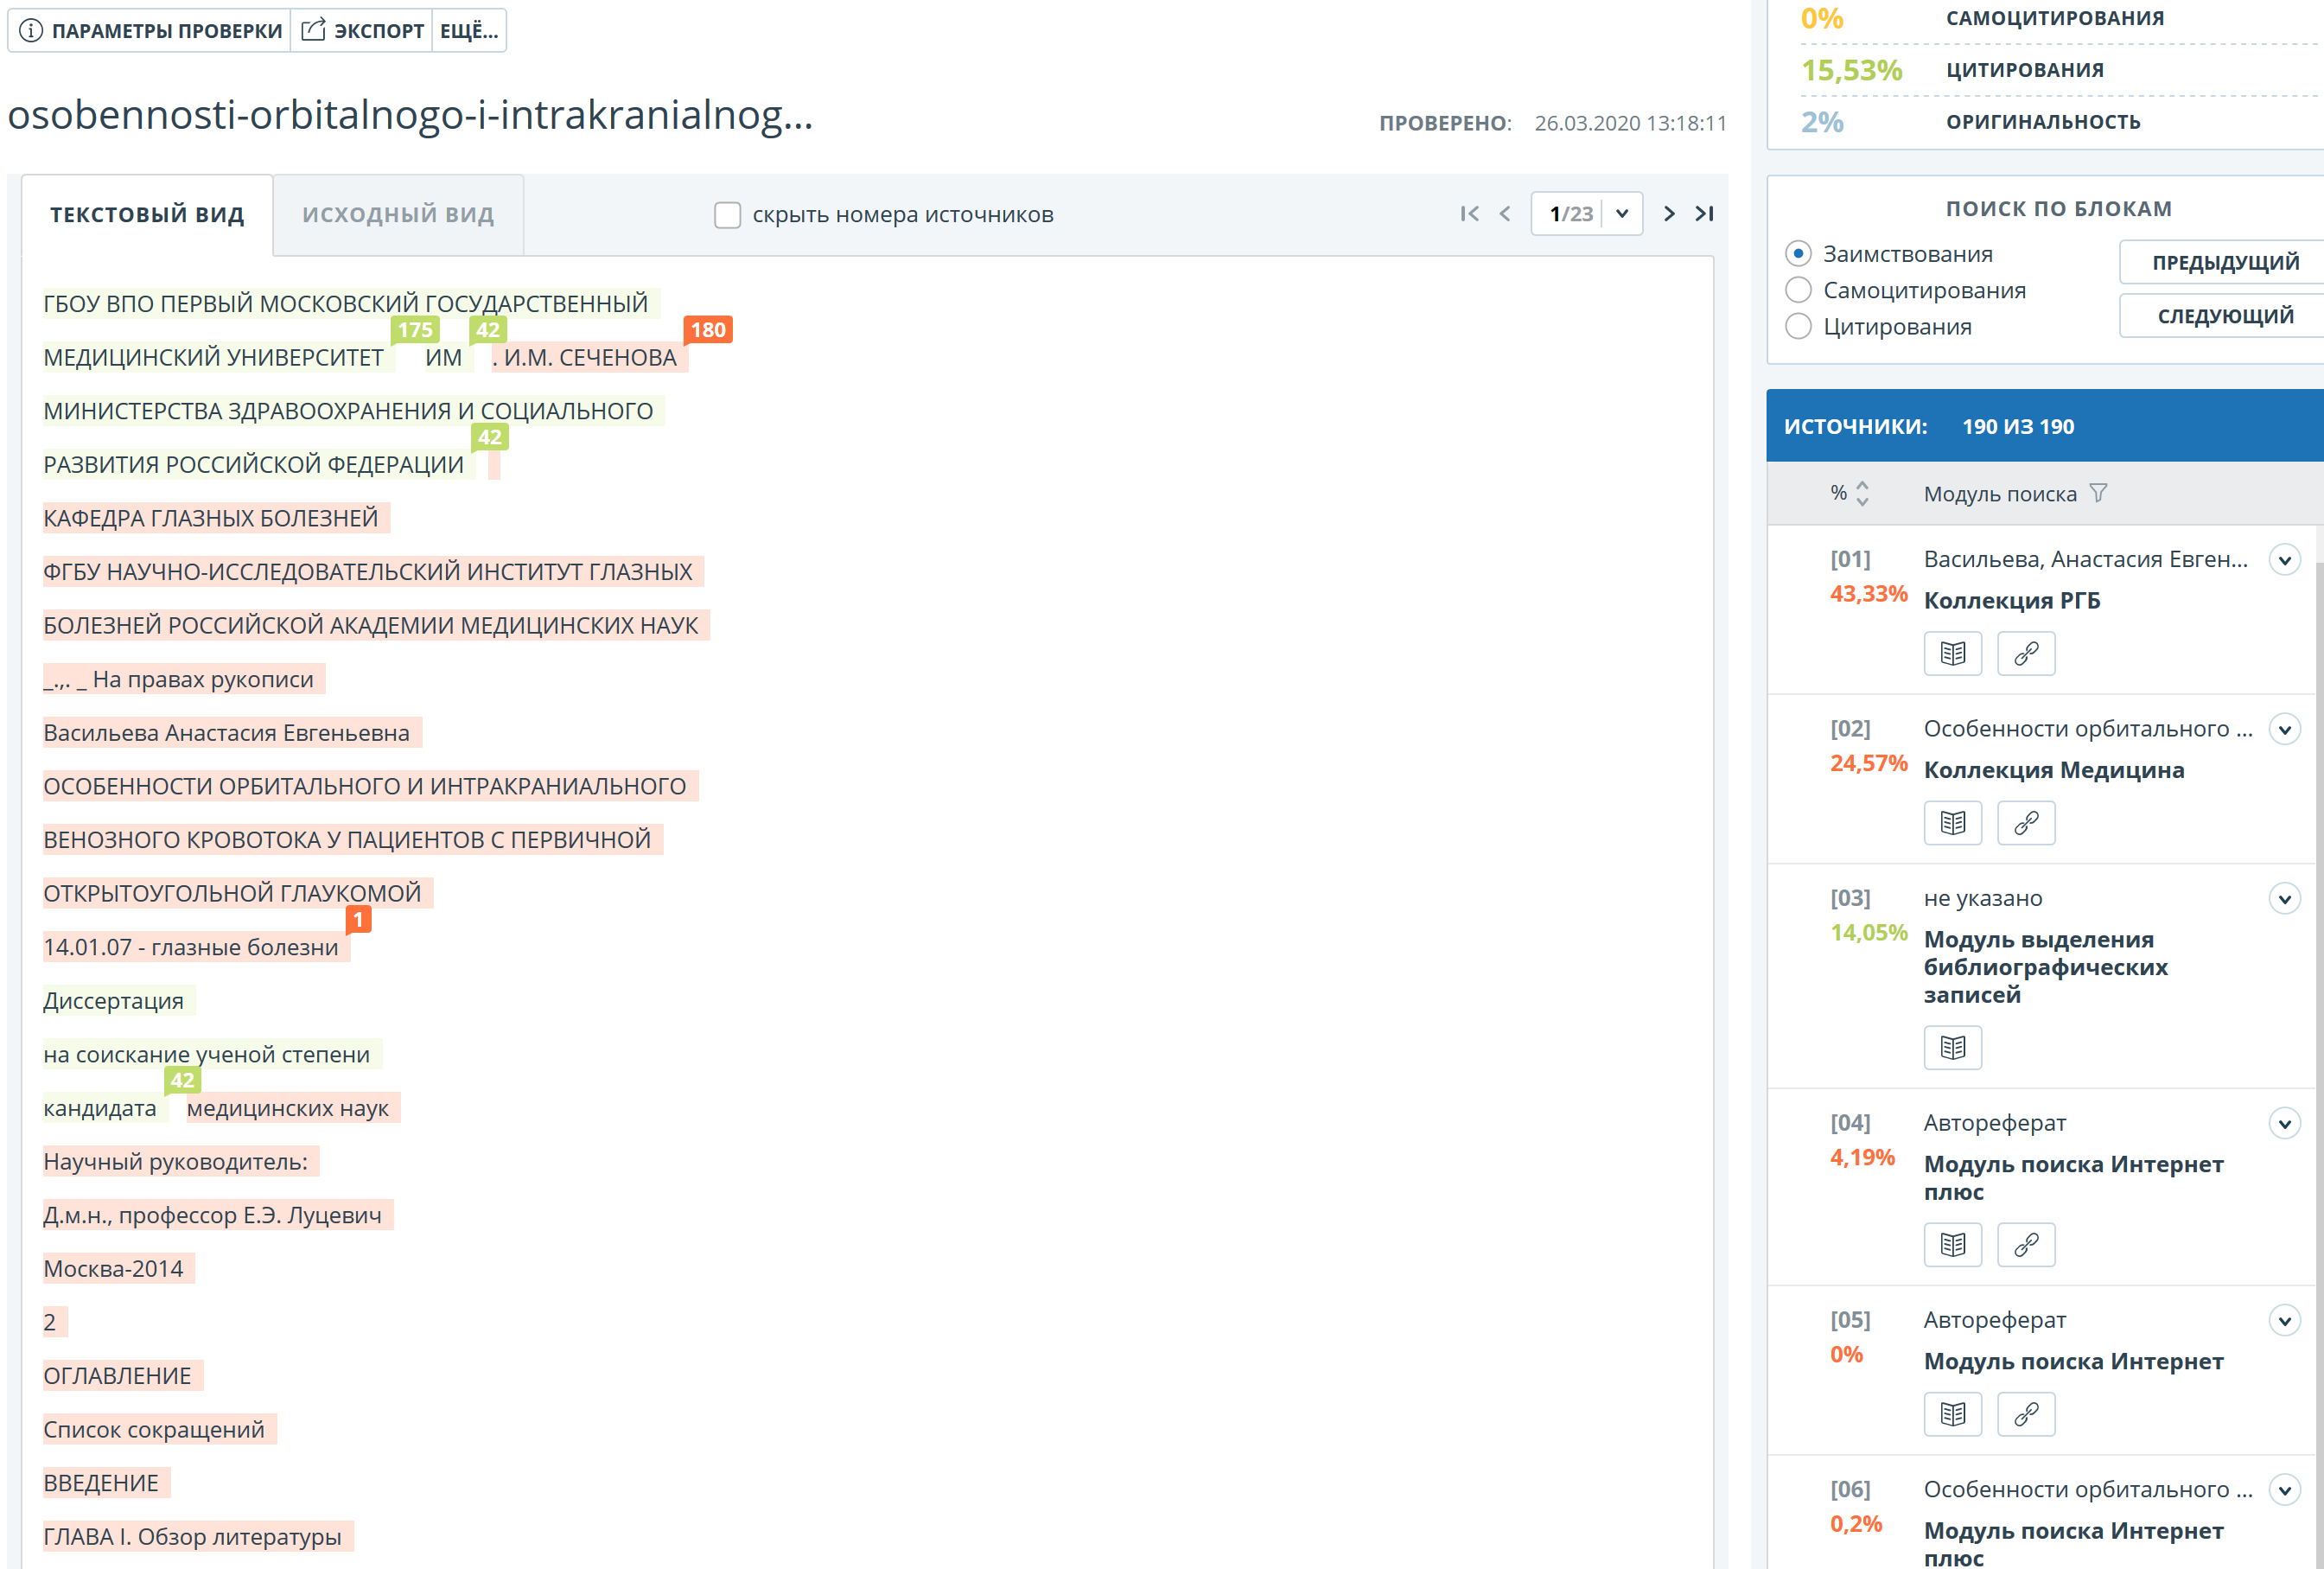Select Самоцитирования radio button
Image resolution: width=2324 pixels, height=1569 pixels.
[1798, 290]
